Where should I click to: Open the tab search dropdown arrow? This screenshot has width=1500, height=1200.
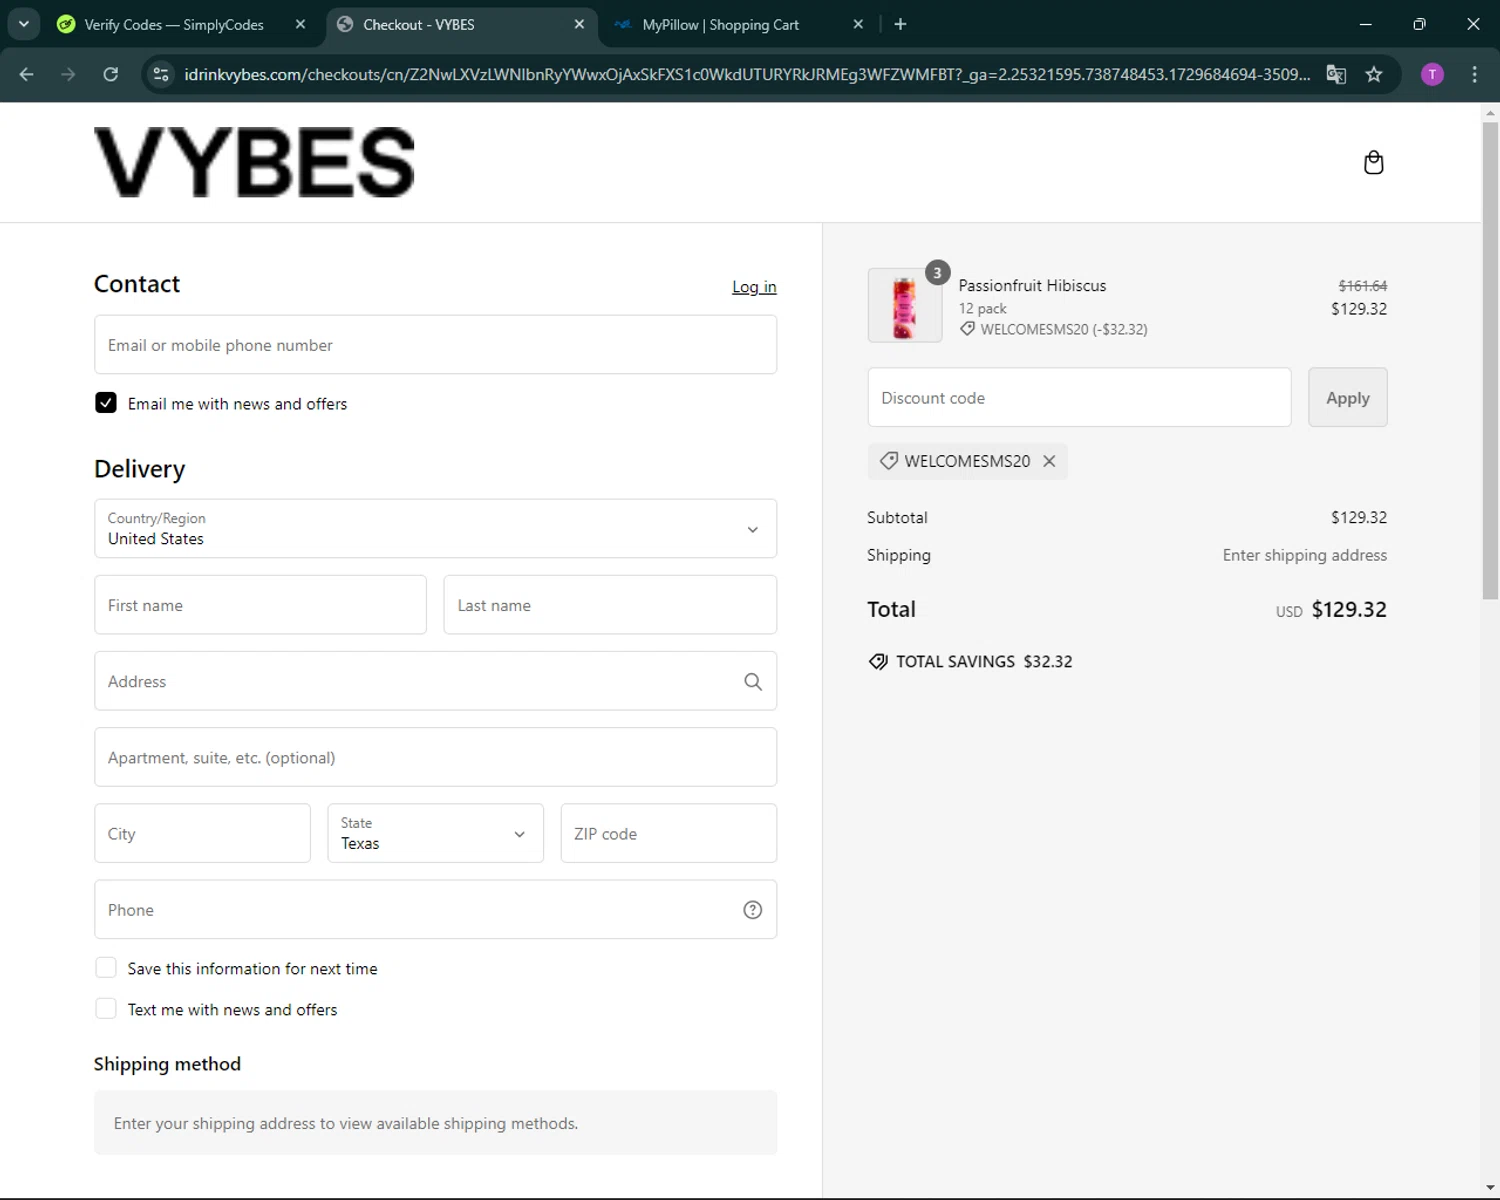(24, 24)
